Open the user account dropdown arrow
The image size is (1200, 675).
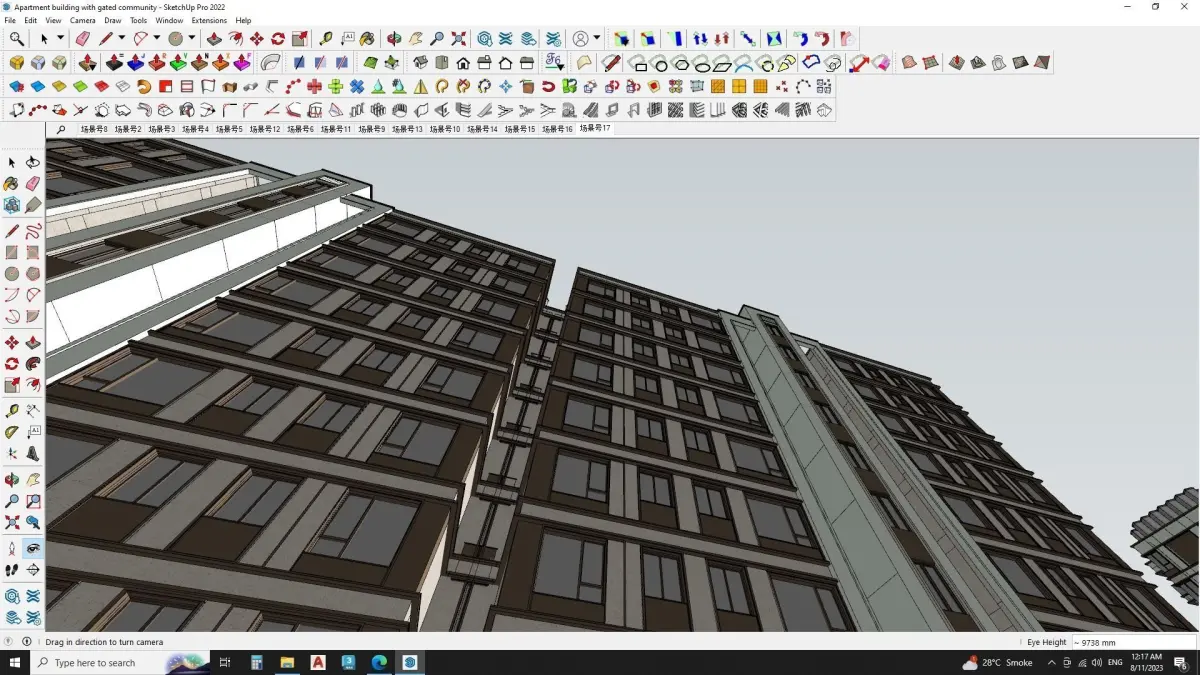tap(597, 38)
